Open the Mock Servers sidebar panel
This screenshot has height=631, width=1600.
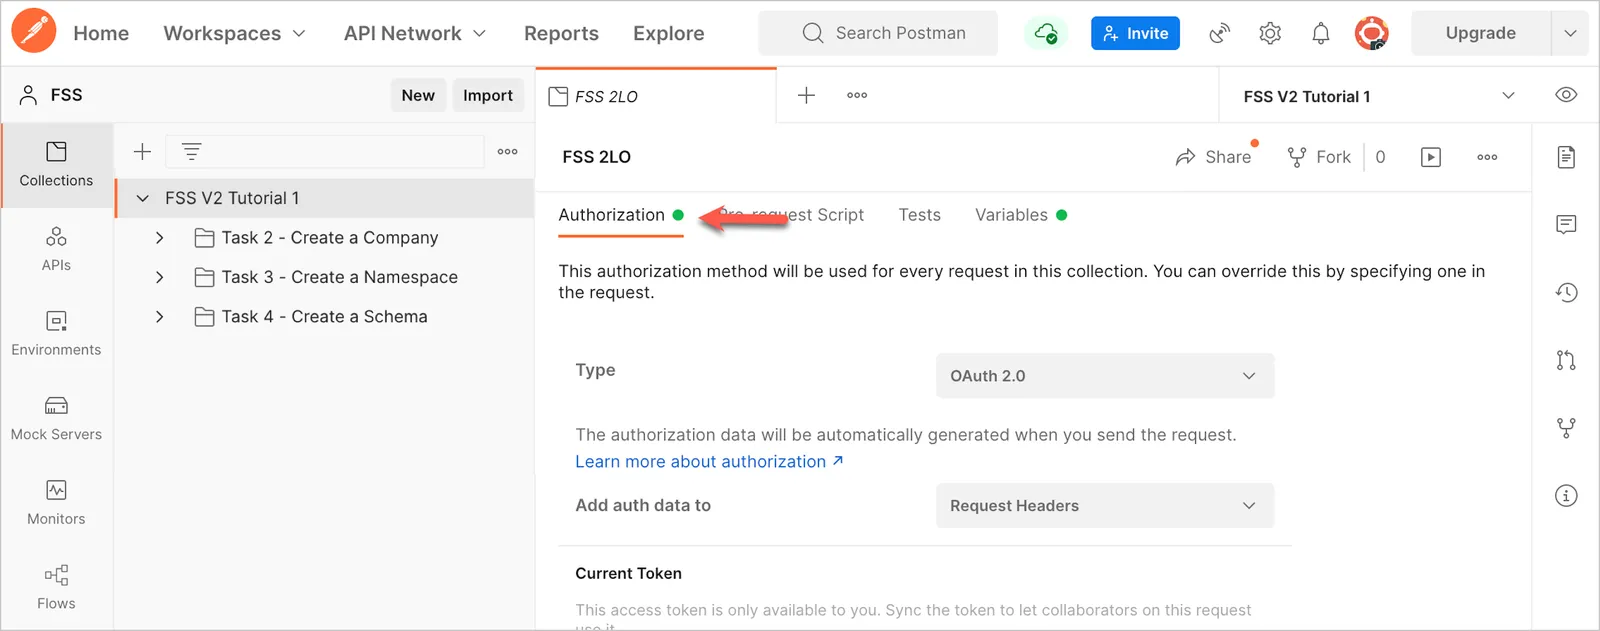[56, 418]
